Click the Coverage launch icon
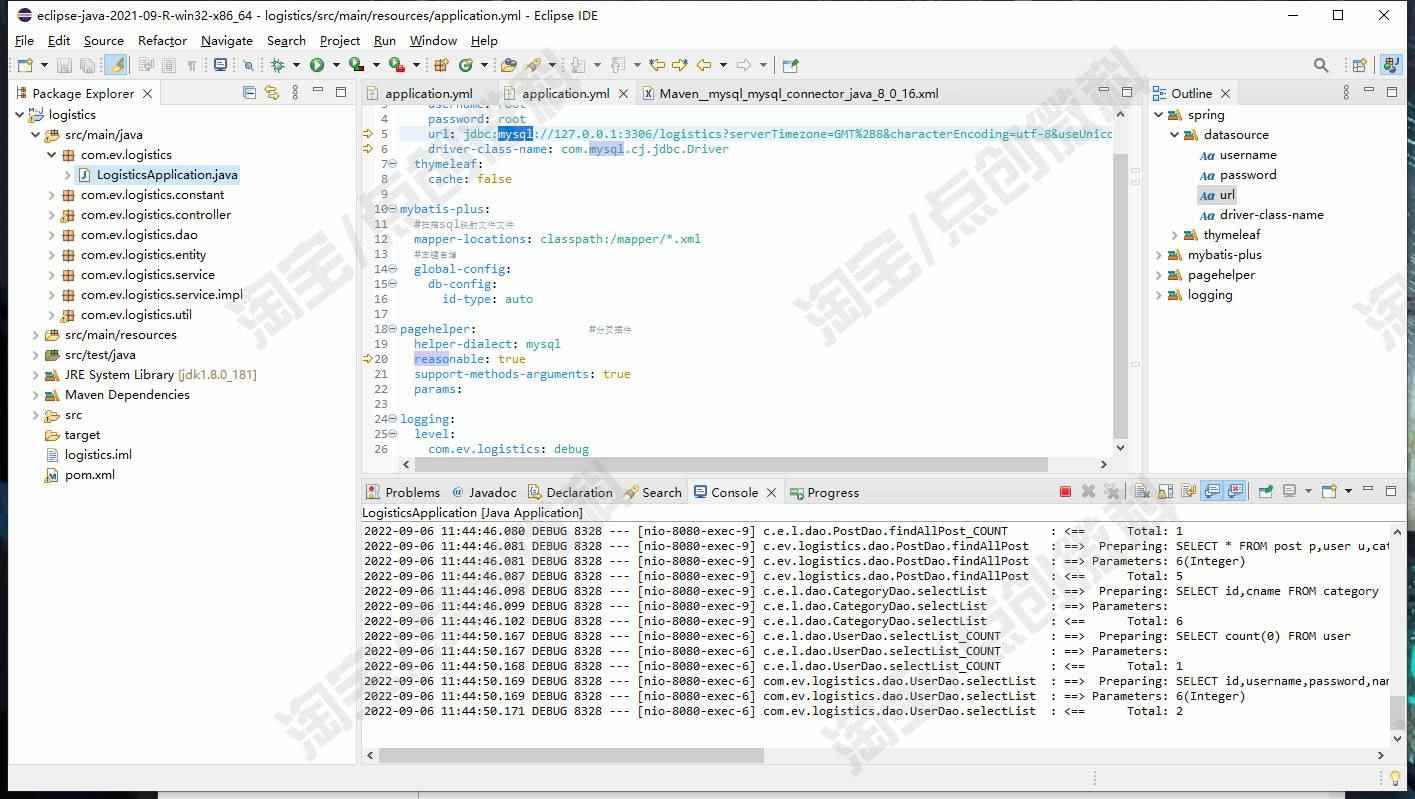The image size is (1415, 799). (x=356, y=65)
